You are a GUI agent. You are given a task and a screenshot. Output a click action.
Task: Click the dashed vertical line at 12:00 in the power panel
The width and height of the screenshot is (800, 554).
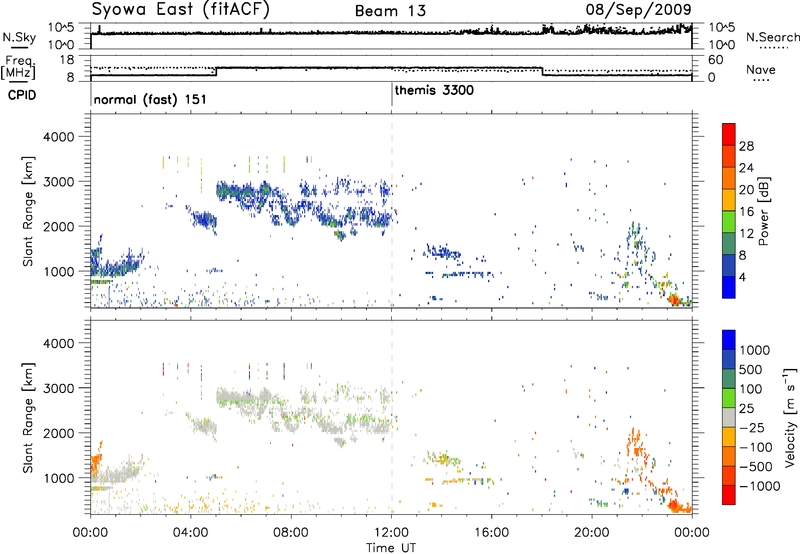(392, 211)
